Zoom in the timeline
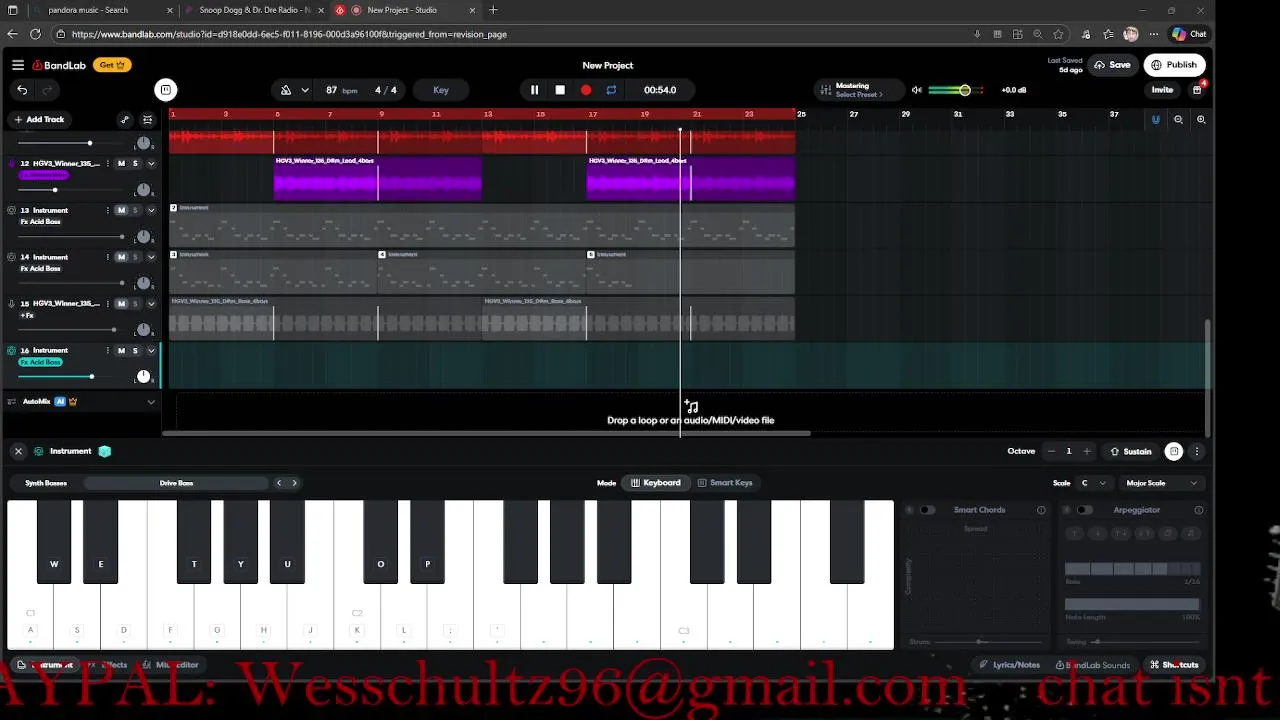 click(1201, 119)
